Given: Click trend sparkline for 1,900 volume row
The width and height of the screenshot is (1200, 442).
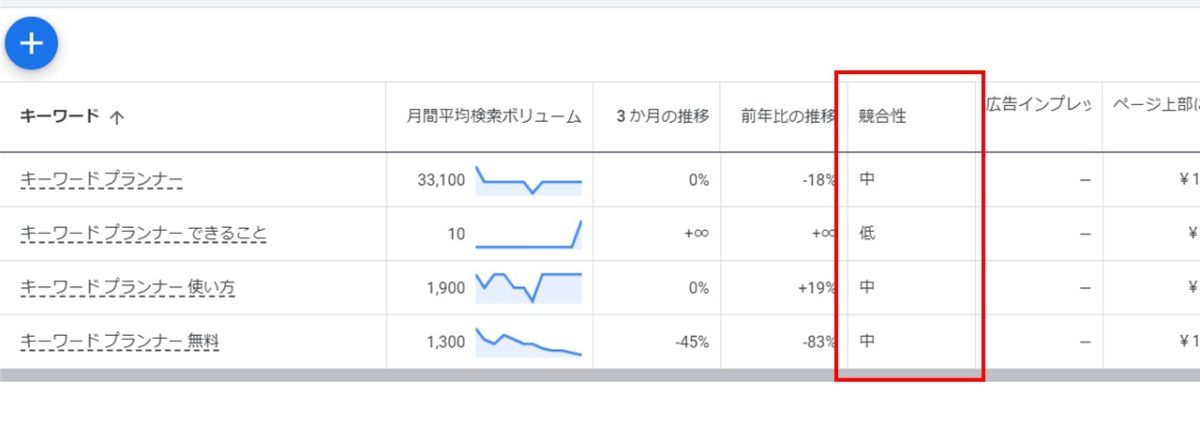Looking at the screenshot, I should pos(528,287).
